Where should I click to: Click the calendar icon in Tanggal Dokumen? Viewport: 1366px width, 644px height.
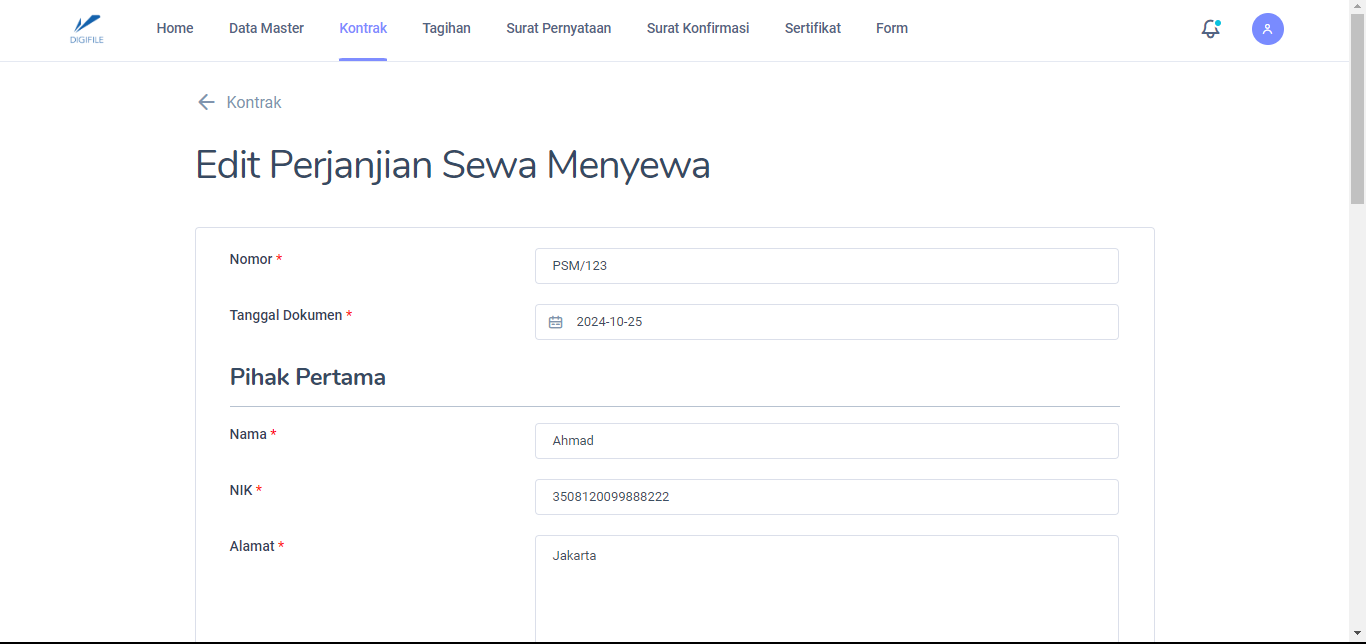pos(555,322)
